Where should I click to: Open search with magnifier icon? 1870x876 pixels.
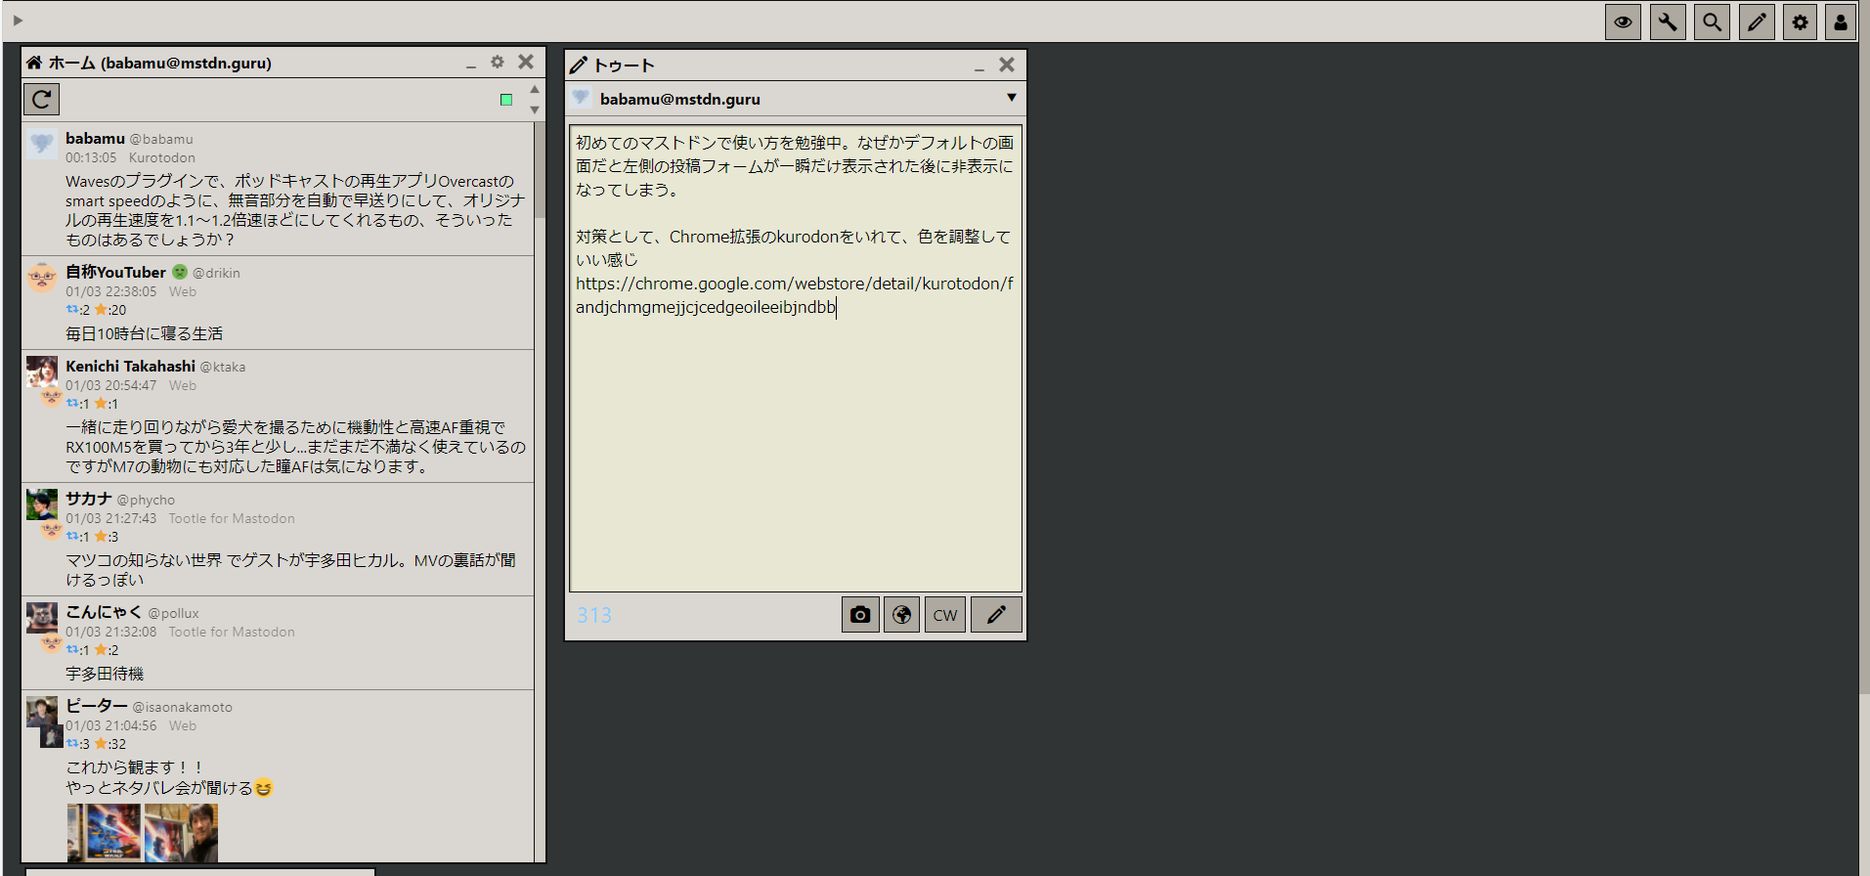(x=1712, y=22)
